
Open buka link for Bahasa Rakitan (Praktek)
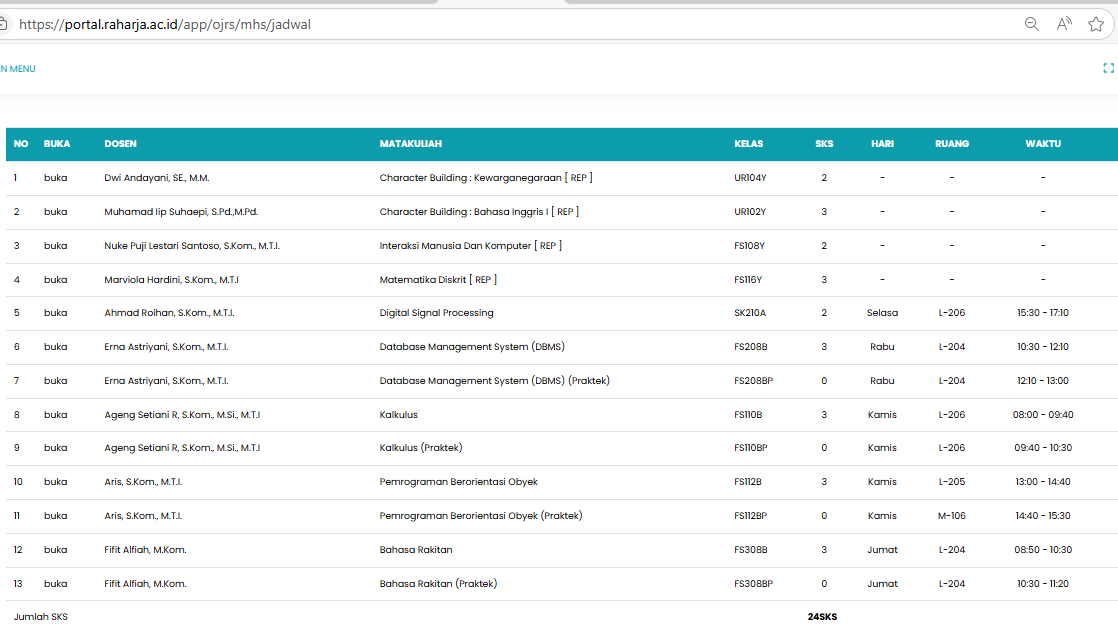pyautogui.click(x=56, y=583)
